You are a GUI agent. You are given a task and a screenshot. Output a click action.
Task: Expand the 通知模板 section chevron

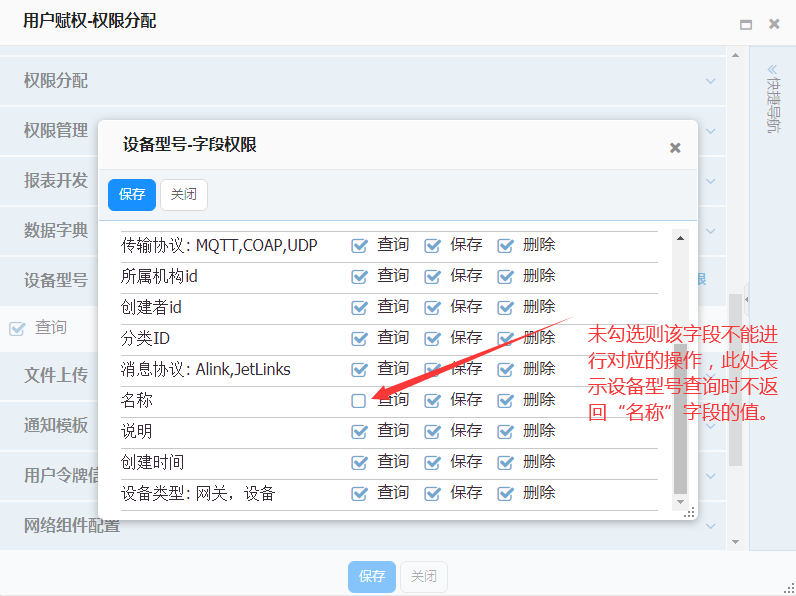tap(711, 425)
